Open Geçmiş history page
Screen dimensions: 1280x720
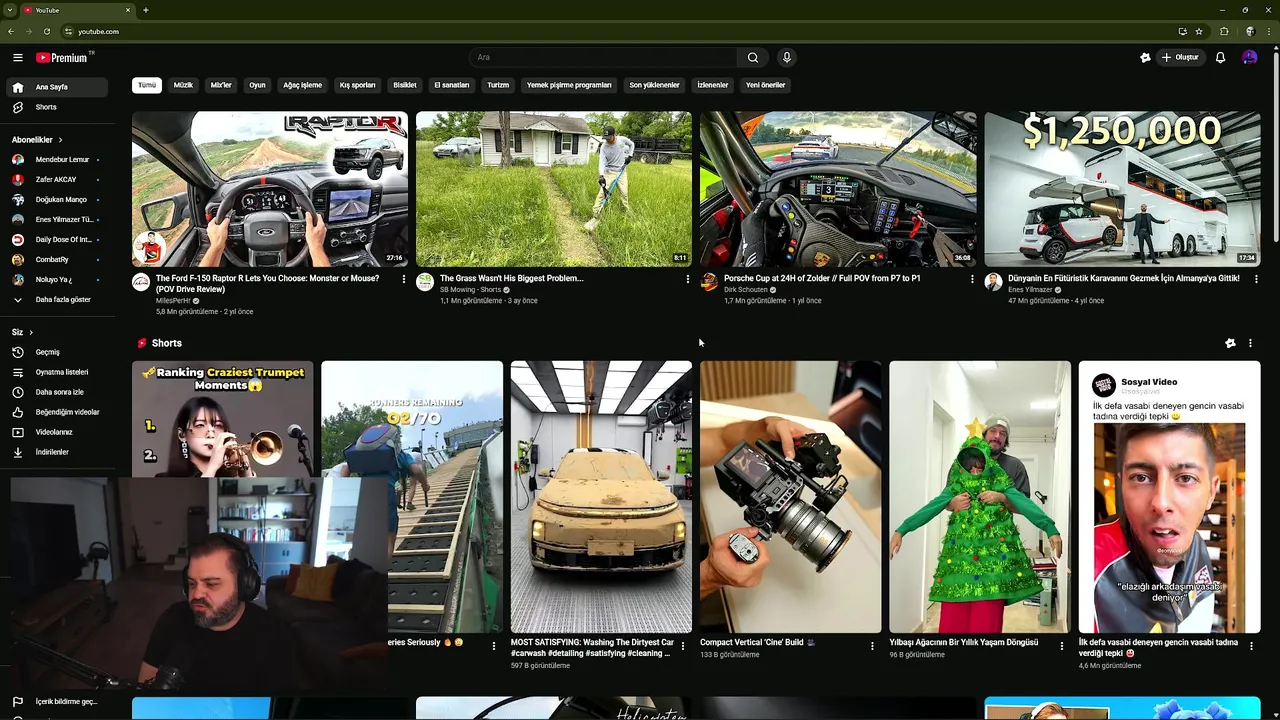56,352
